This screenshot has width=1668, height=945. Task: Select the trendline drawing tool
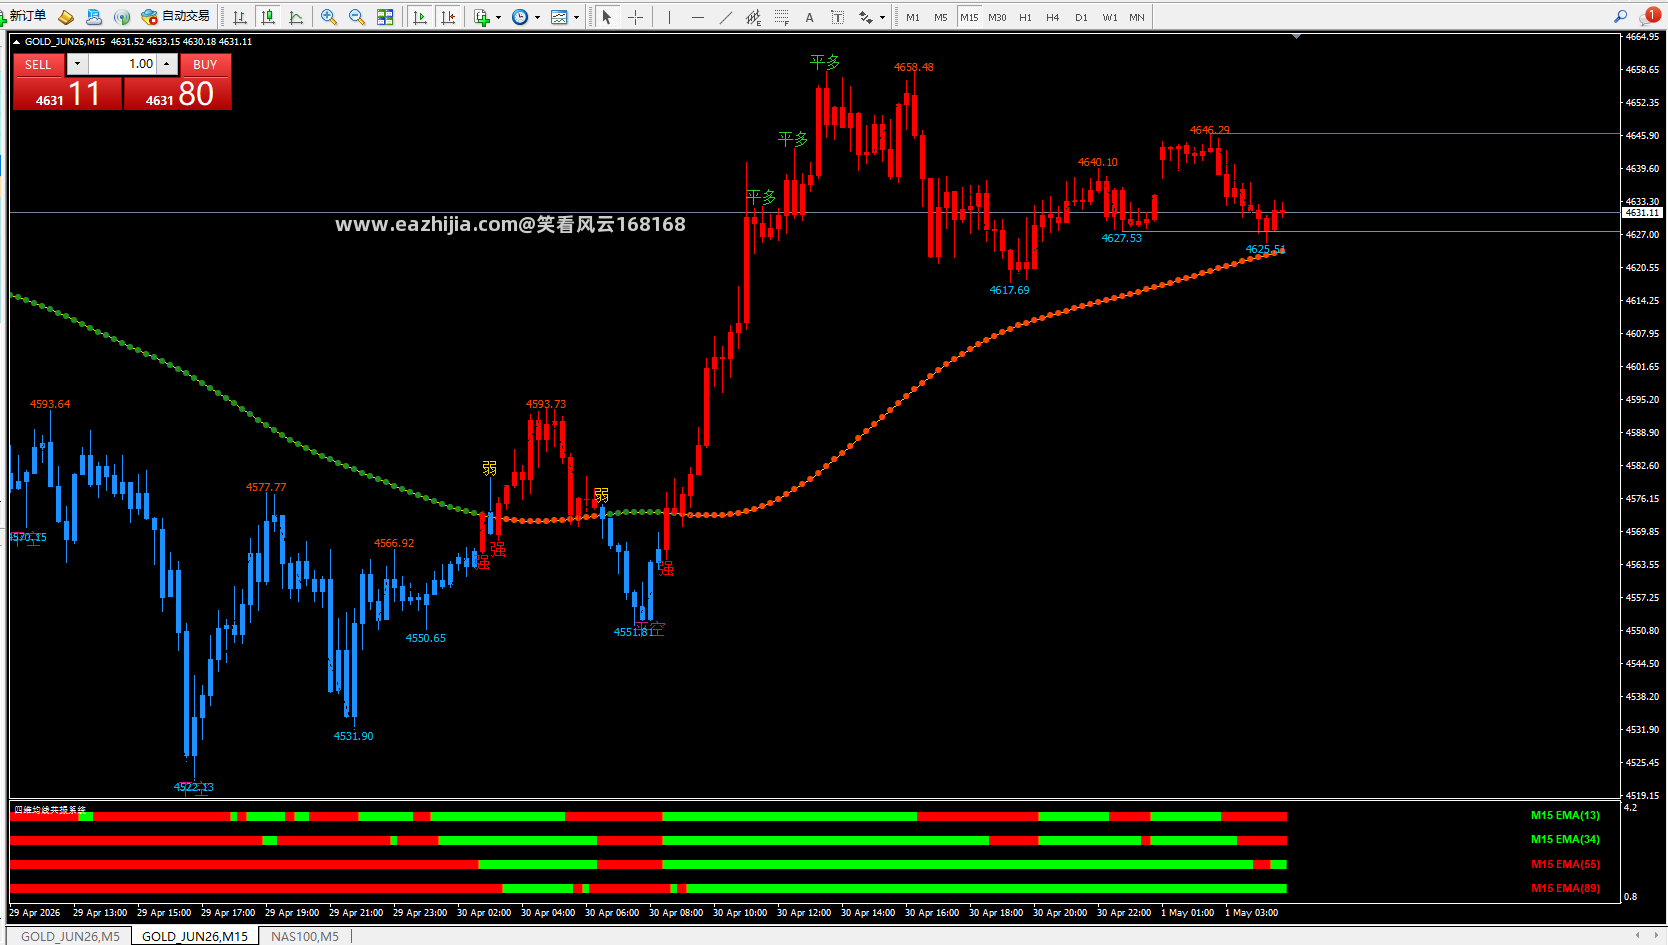[725, 17]
